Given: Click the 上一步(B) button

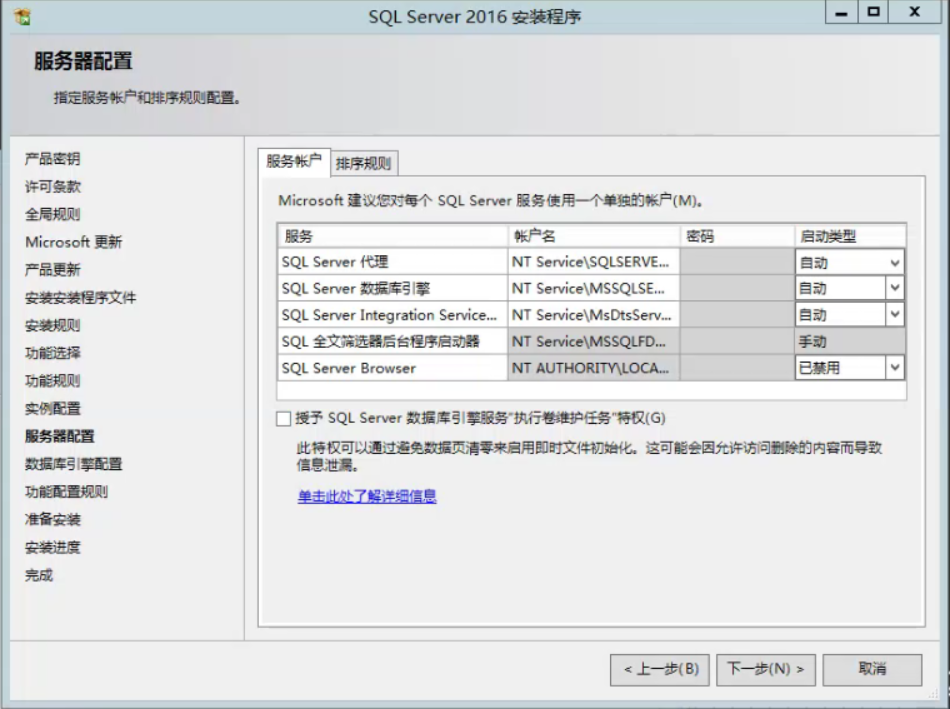Looking at the screenshot, I should click(x=659, y=670).
